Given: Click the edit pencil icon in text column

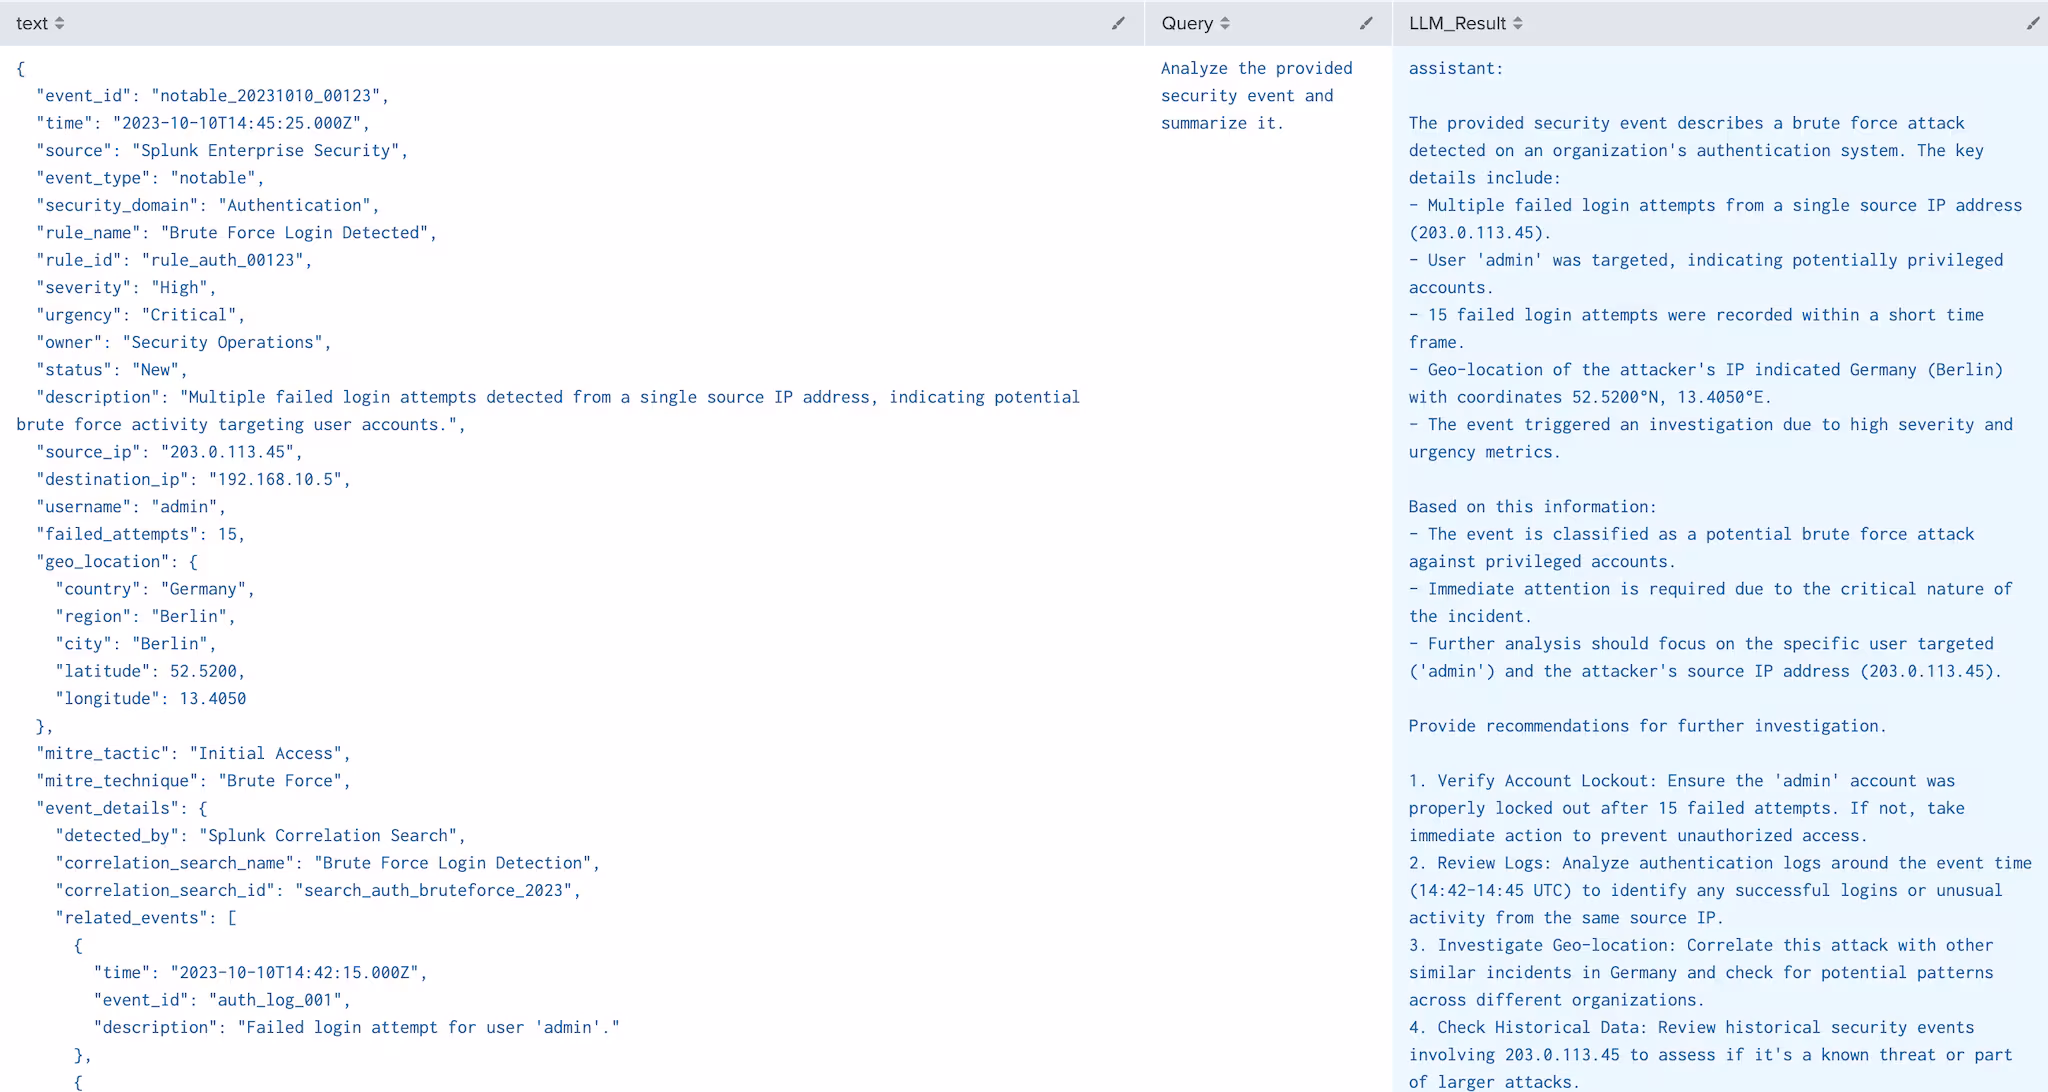Looking at the screenshot, I should tap(1118, 23).
